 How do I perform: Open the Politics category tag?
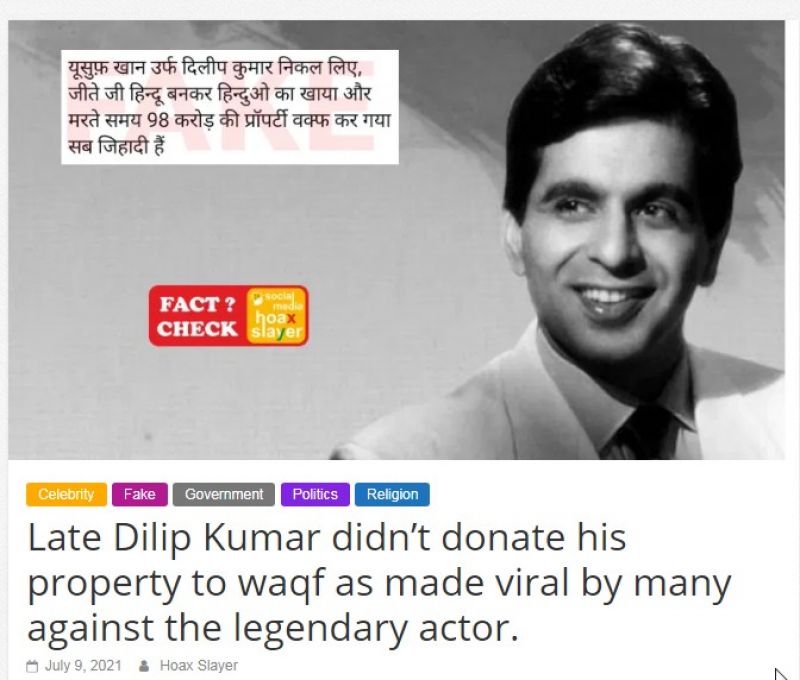[x=315, y=494]
